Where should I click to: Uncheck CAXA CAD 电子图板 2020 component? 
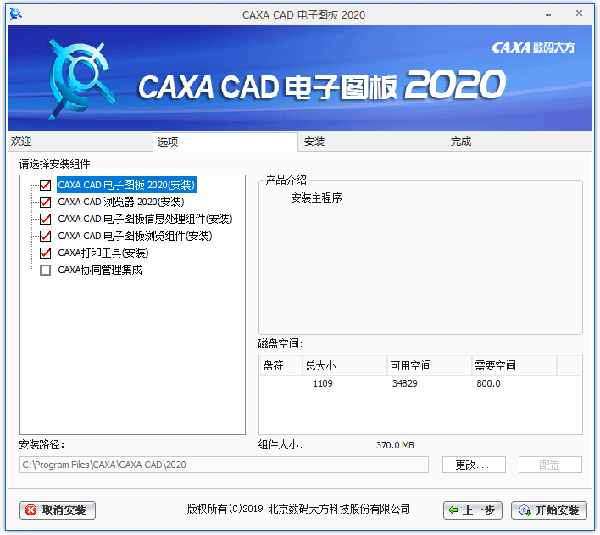pyautogui.click(x=46, y=185)
